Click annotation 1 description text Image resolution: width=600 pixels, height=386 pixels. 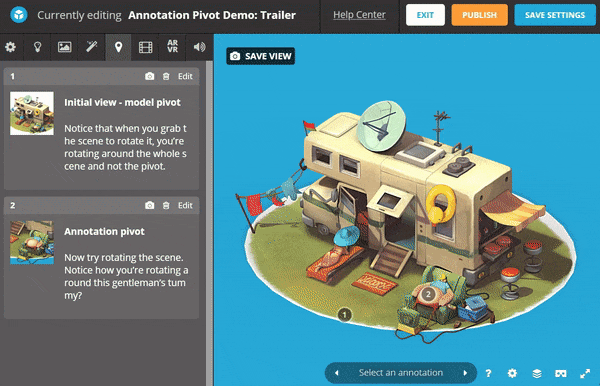[x=126, y=147]
